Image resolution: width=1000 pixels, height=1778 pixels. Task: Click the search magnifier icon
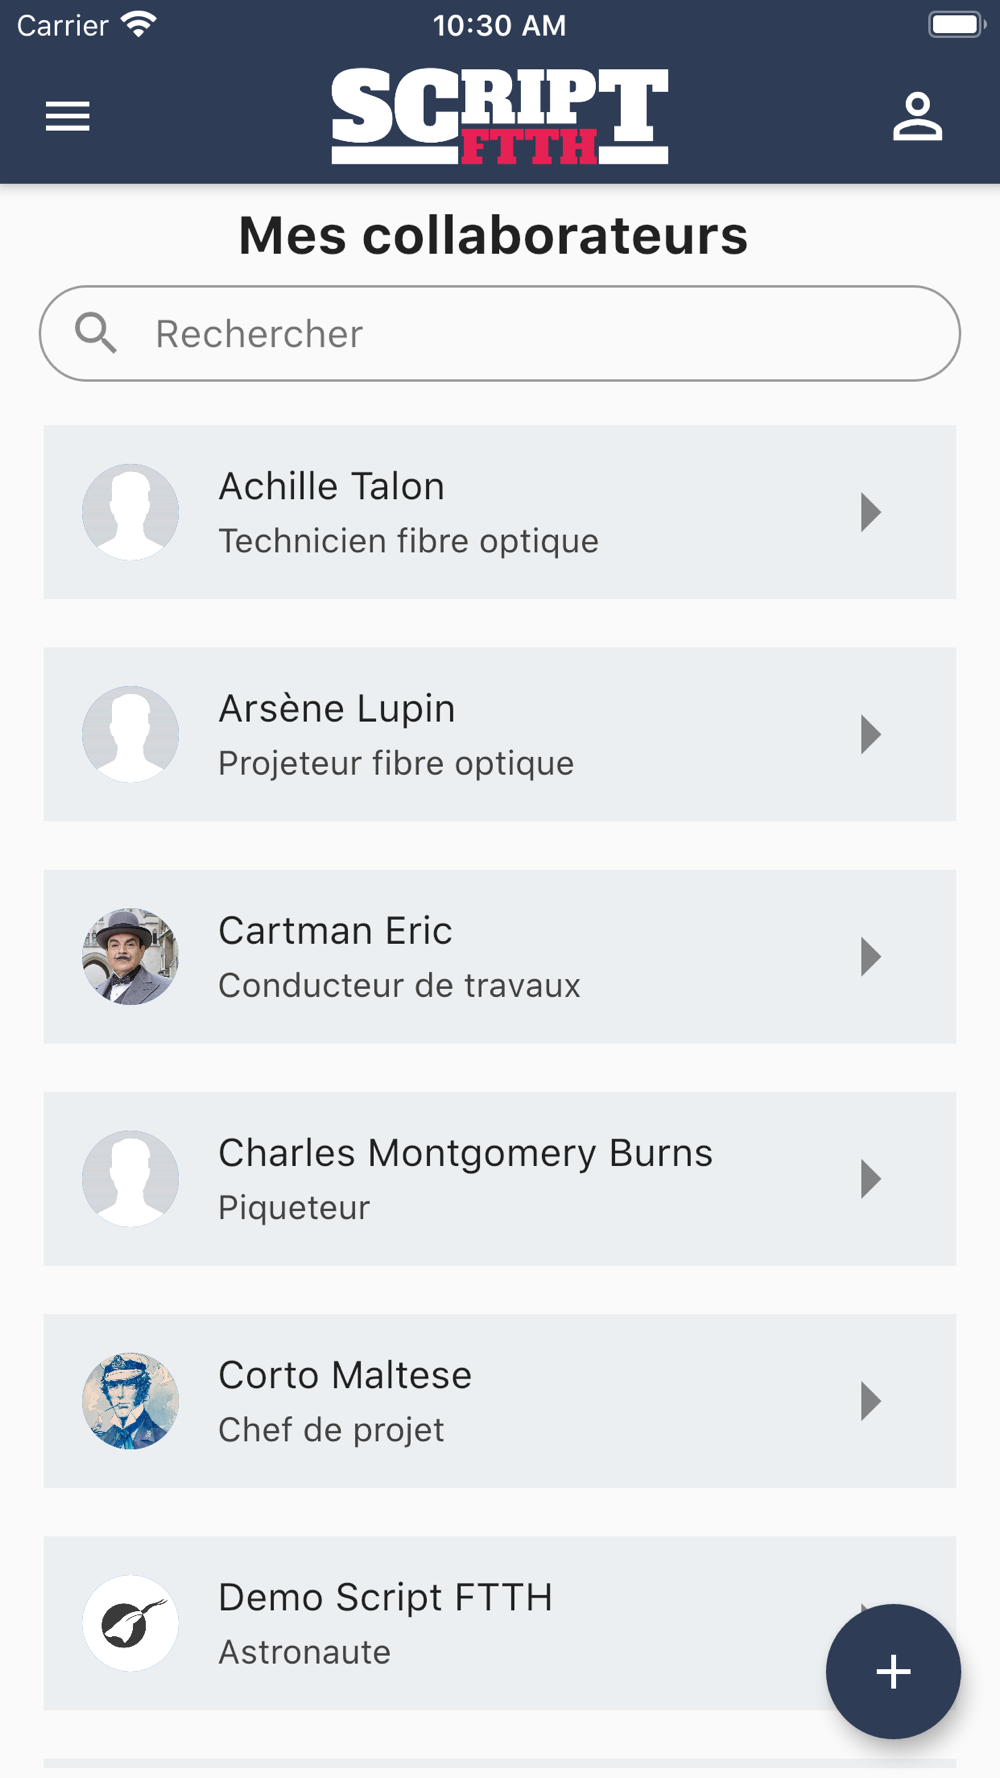pos(96,333)
